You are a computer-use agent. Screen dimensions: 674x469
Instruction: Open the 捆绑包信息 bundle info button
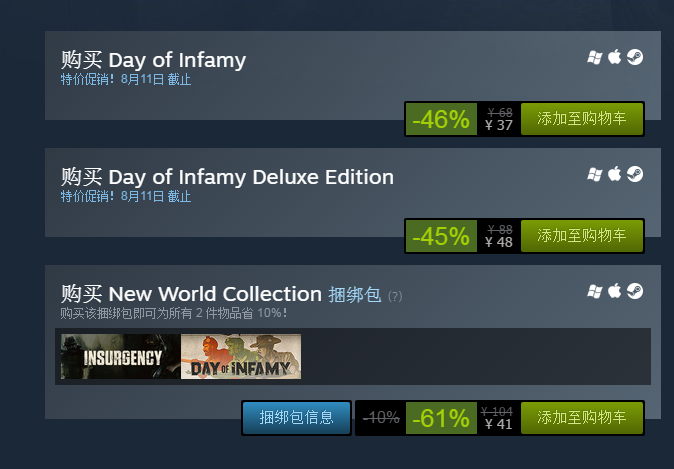click(x=296, y=417)
